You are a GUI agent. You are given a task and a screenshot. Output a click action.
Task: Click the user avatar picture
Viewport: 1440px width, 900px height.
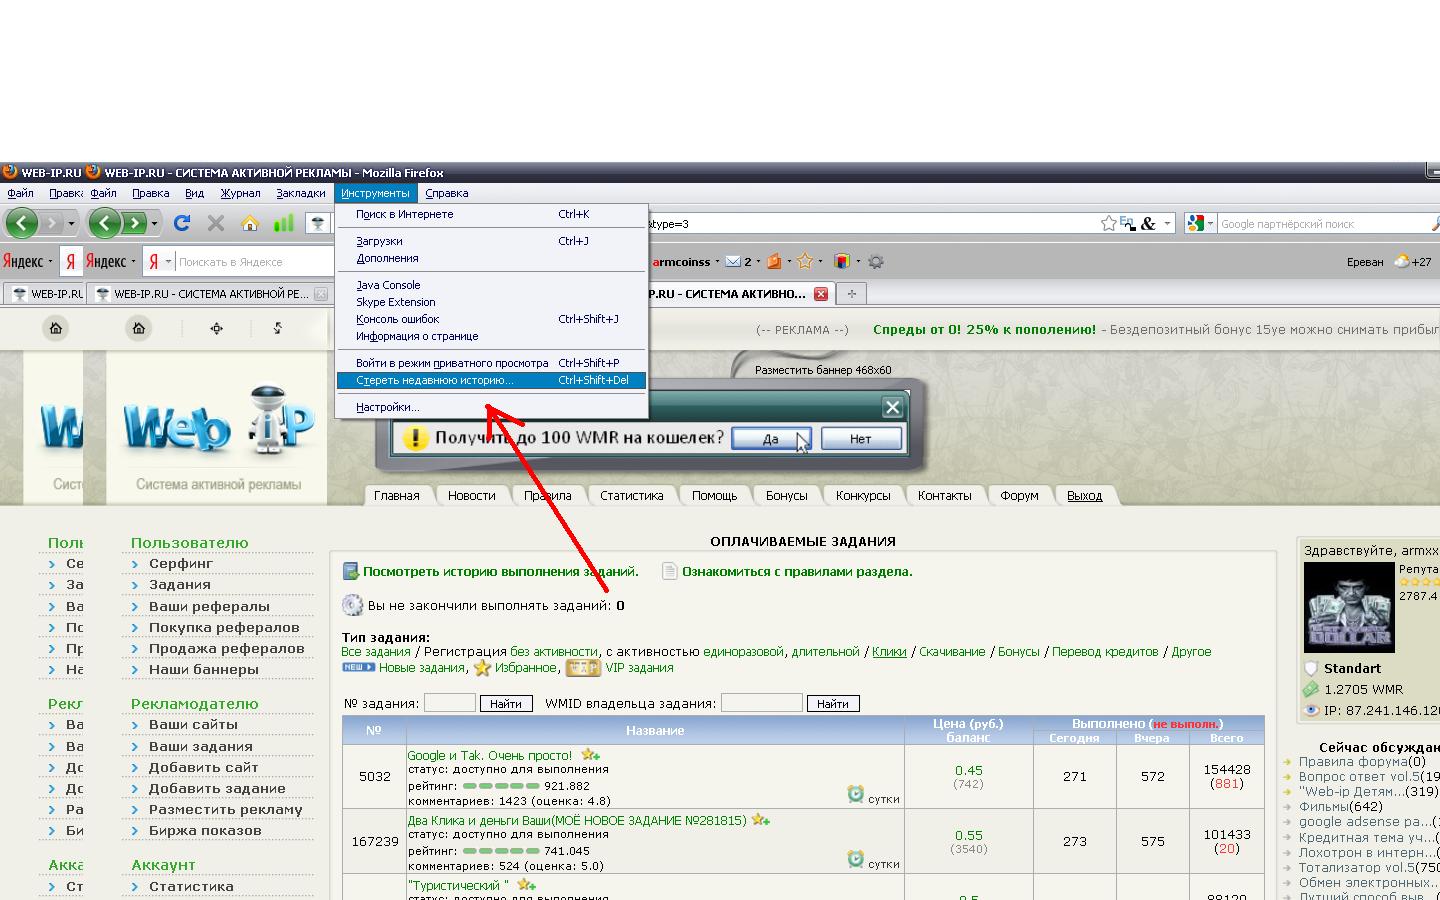[x=1349, y=607]
